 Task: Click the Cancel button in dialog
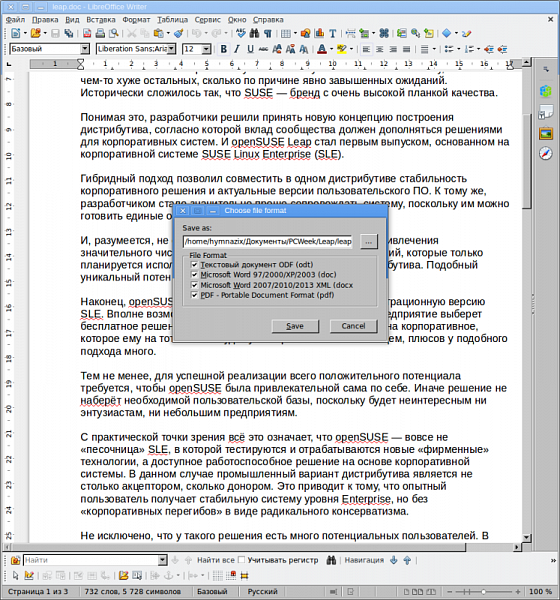click(353, 326)
